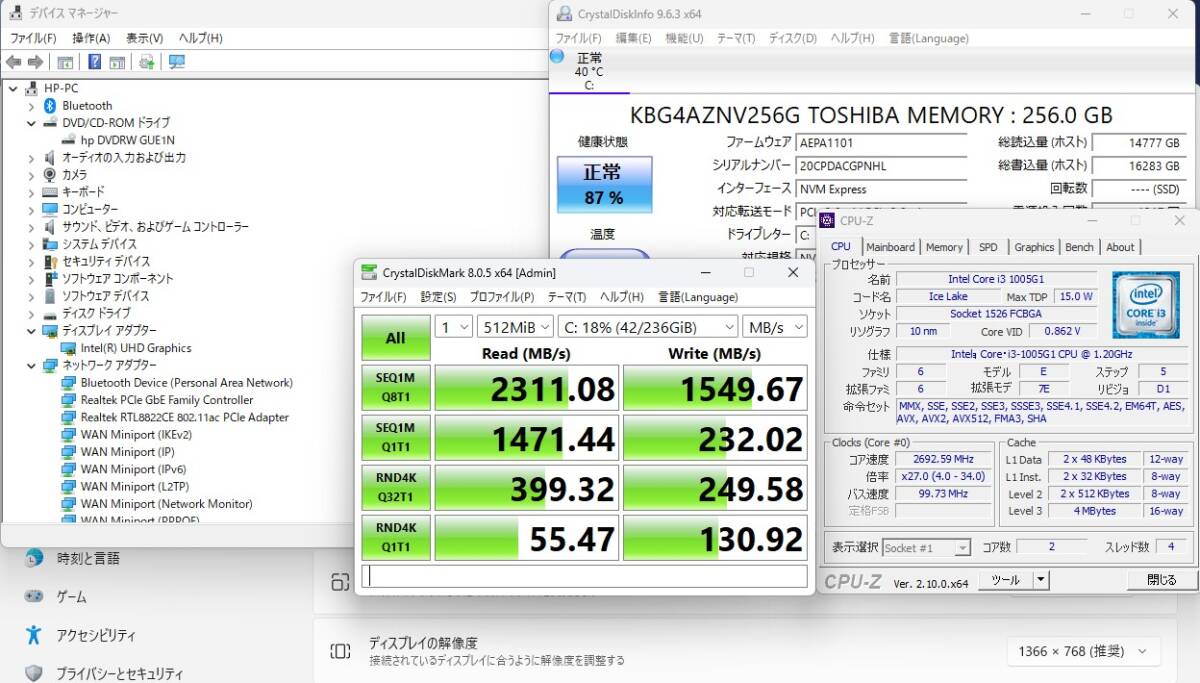
Task: Open the 512MiB test size dropdown
Action: [514, 327]
